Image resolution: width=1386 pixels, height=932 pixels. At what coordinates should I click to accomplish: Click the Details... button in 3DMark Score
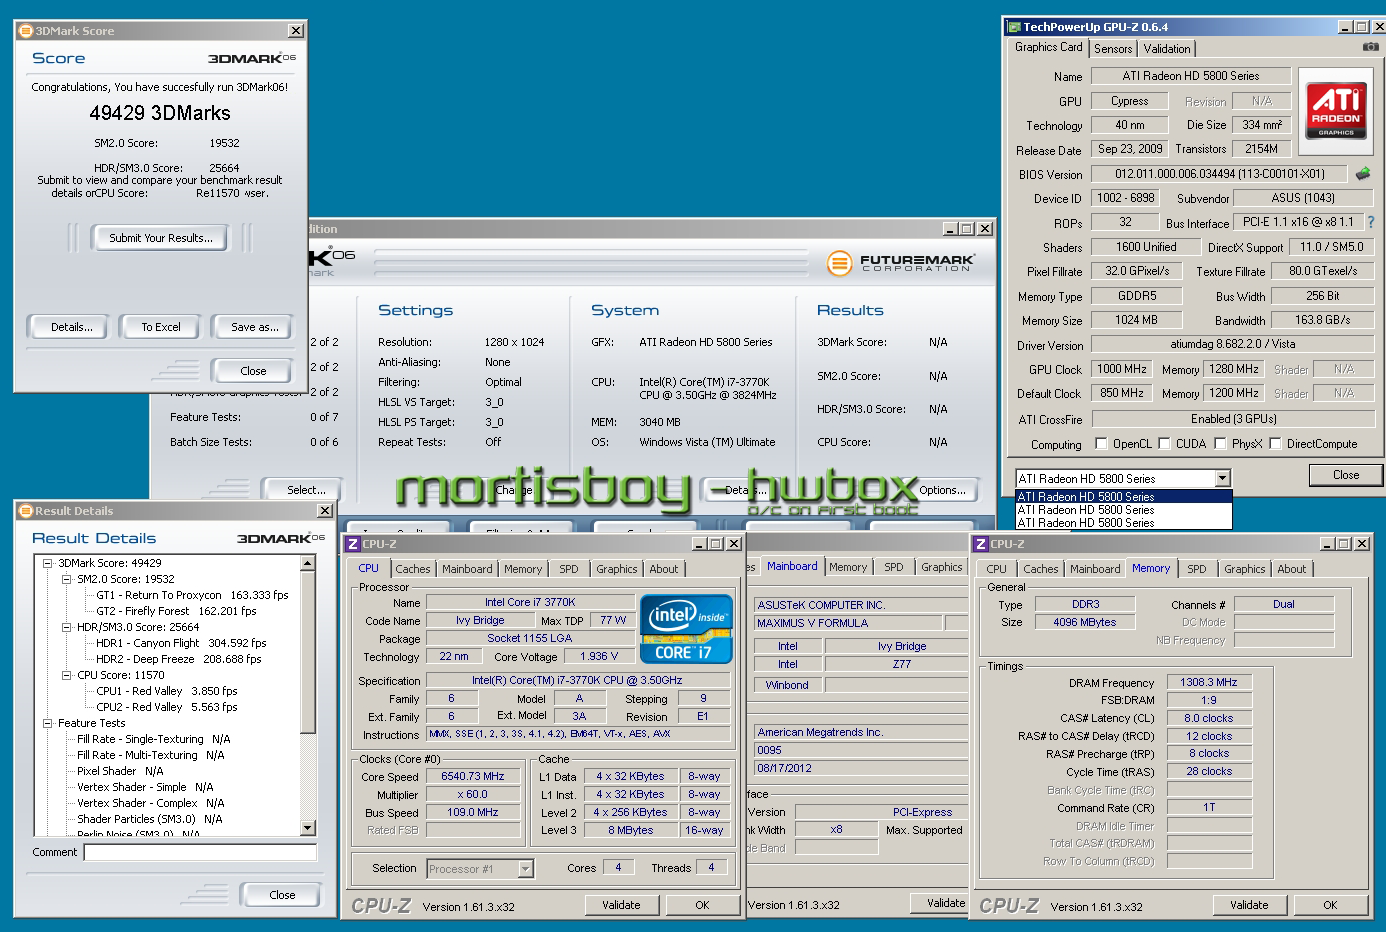point(72,327)
